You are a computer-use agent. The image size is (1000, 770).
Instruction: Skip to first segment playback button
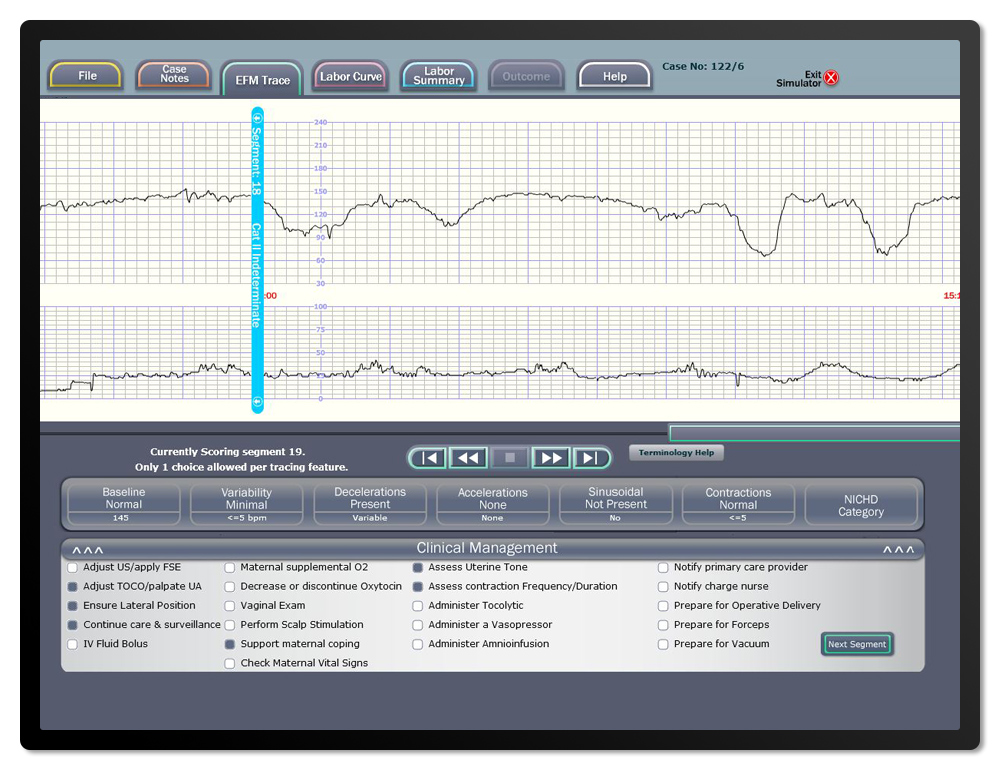pyautogui.click(x=429, y=458)
